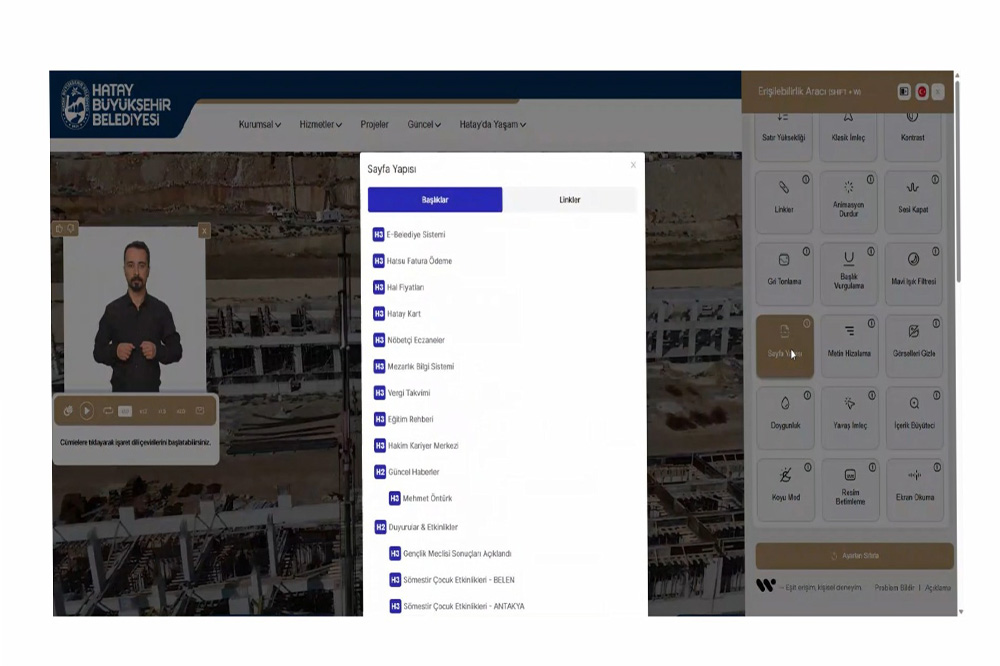Toggle the Linkler highlight tile
This screenshot has width=1000, height=666.
tap(785, 201)
